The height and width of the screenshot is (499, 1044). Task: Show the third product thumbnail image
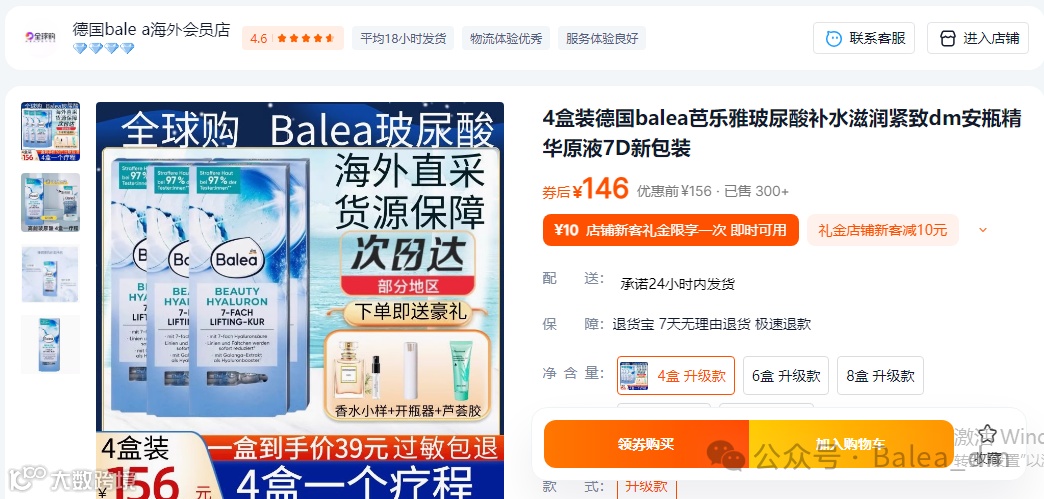(x=51, y=274)
